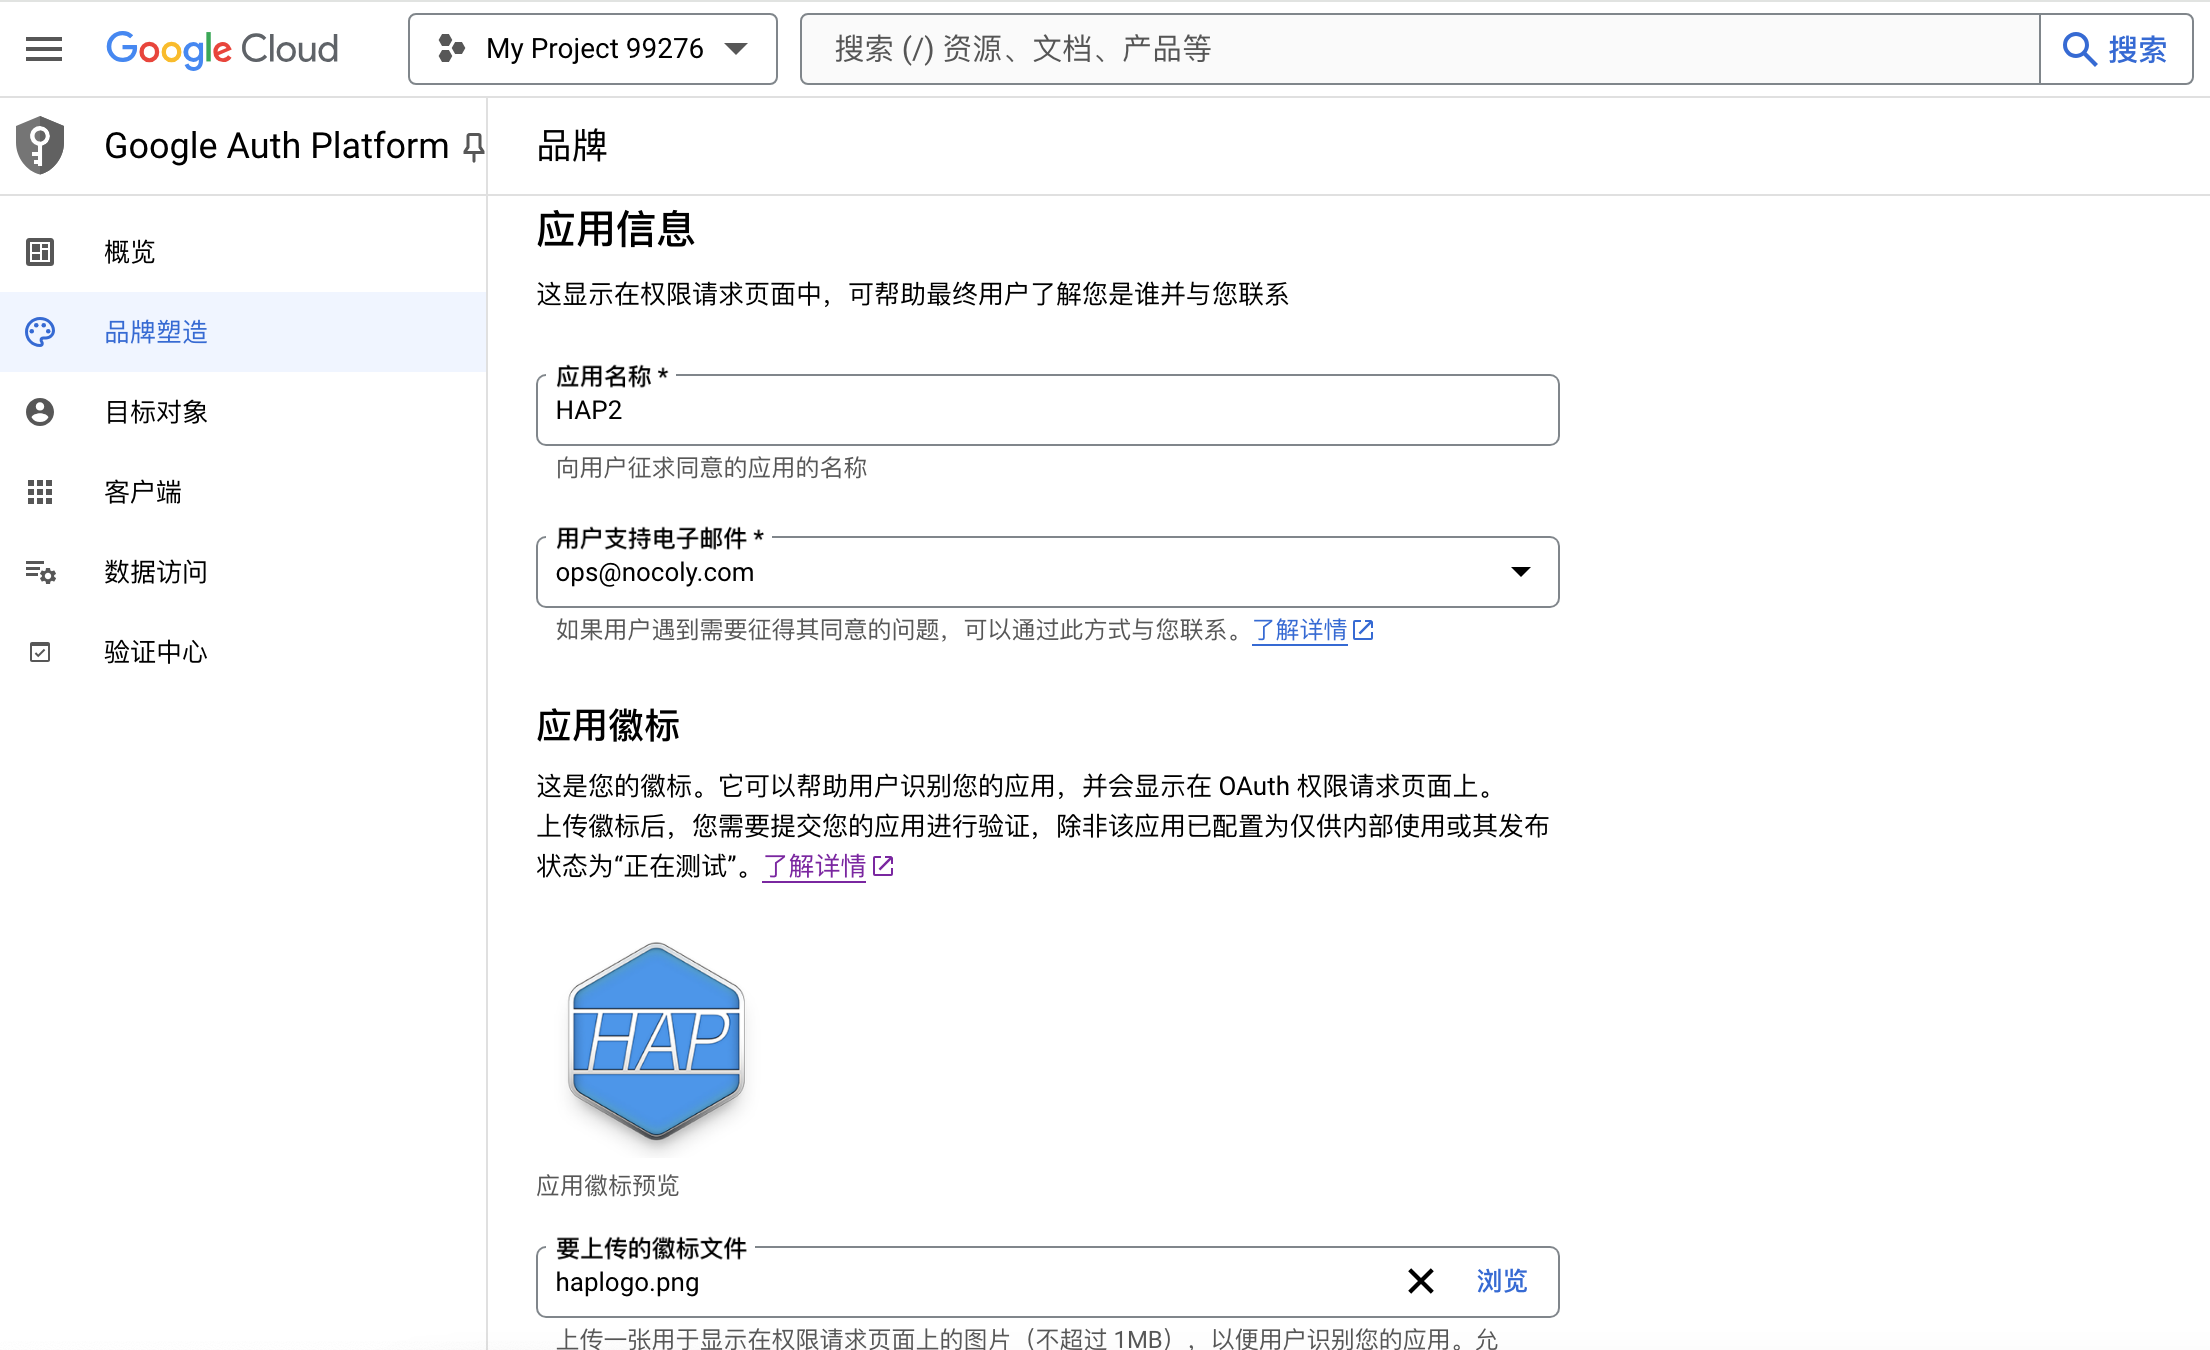Viewport: 2210px width, 1350px height.
Task: Open 目标对象 in the sidebar
Action: tap(243, 412)
